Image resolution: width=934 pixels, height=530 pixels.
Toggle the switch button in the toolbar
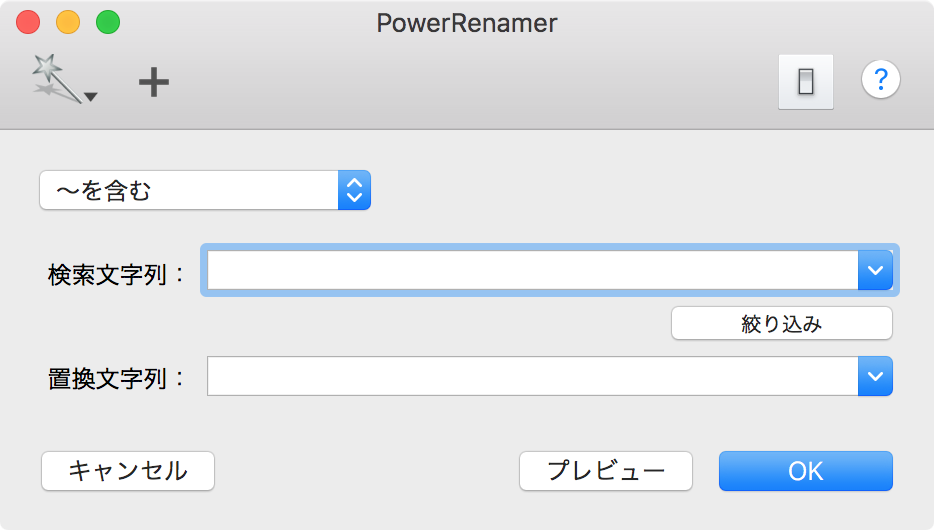(805, 82)
